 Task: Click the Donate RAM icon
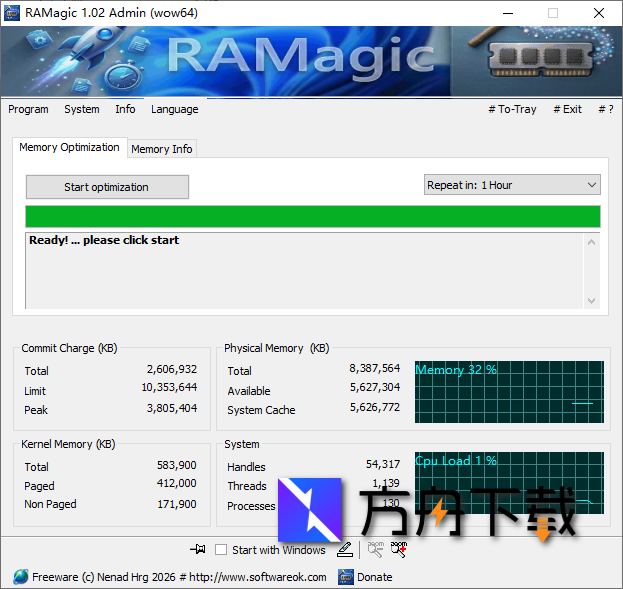click(x=346, y=577)
